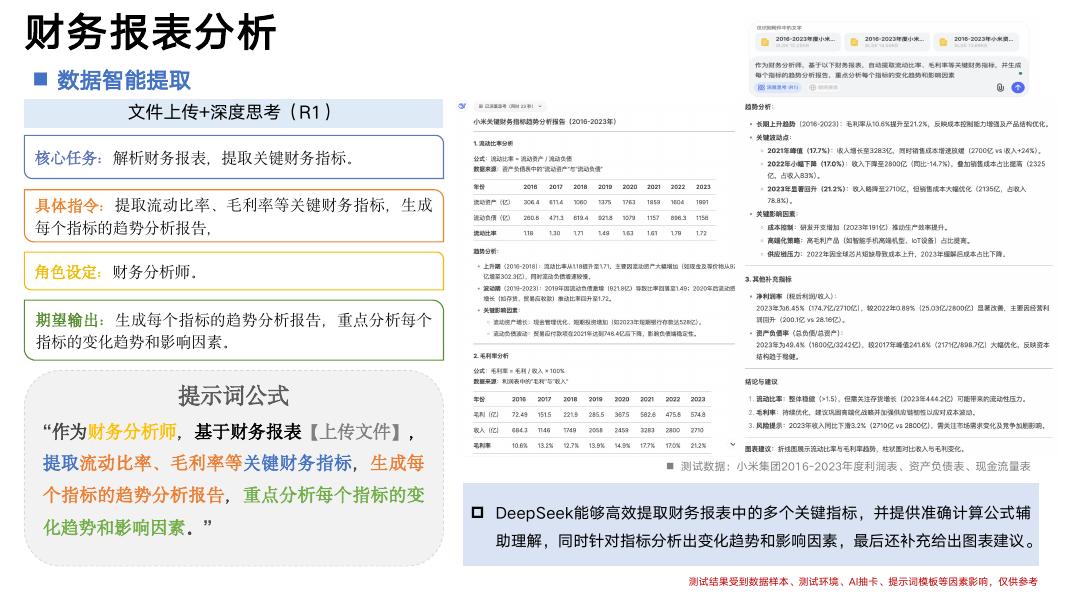1067x600 pixels.
Task: Click cell 72.49 in the 毛利 (亿) row
Action: [x=520, y=414]
